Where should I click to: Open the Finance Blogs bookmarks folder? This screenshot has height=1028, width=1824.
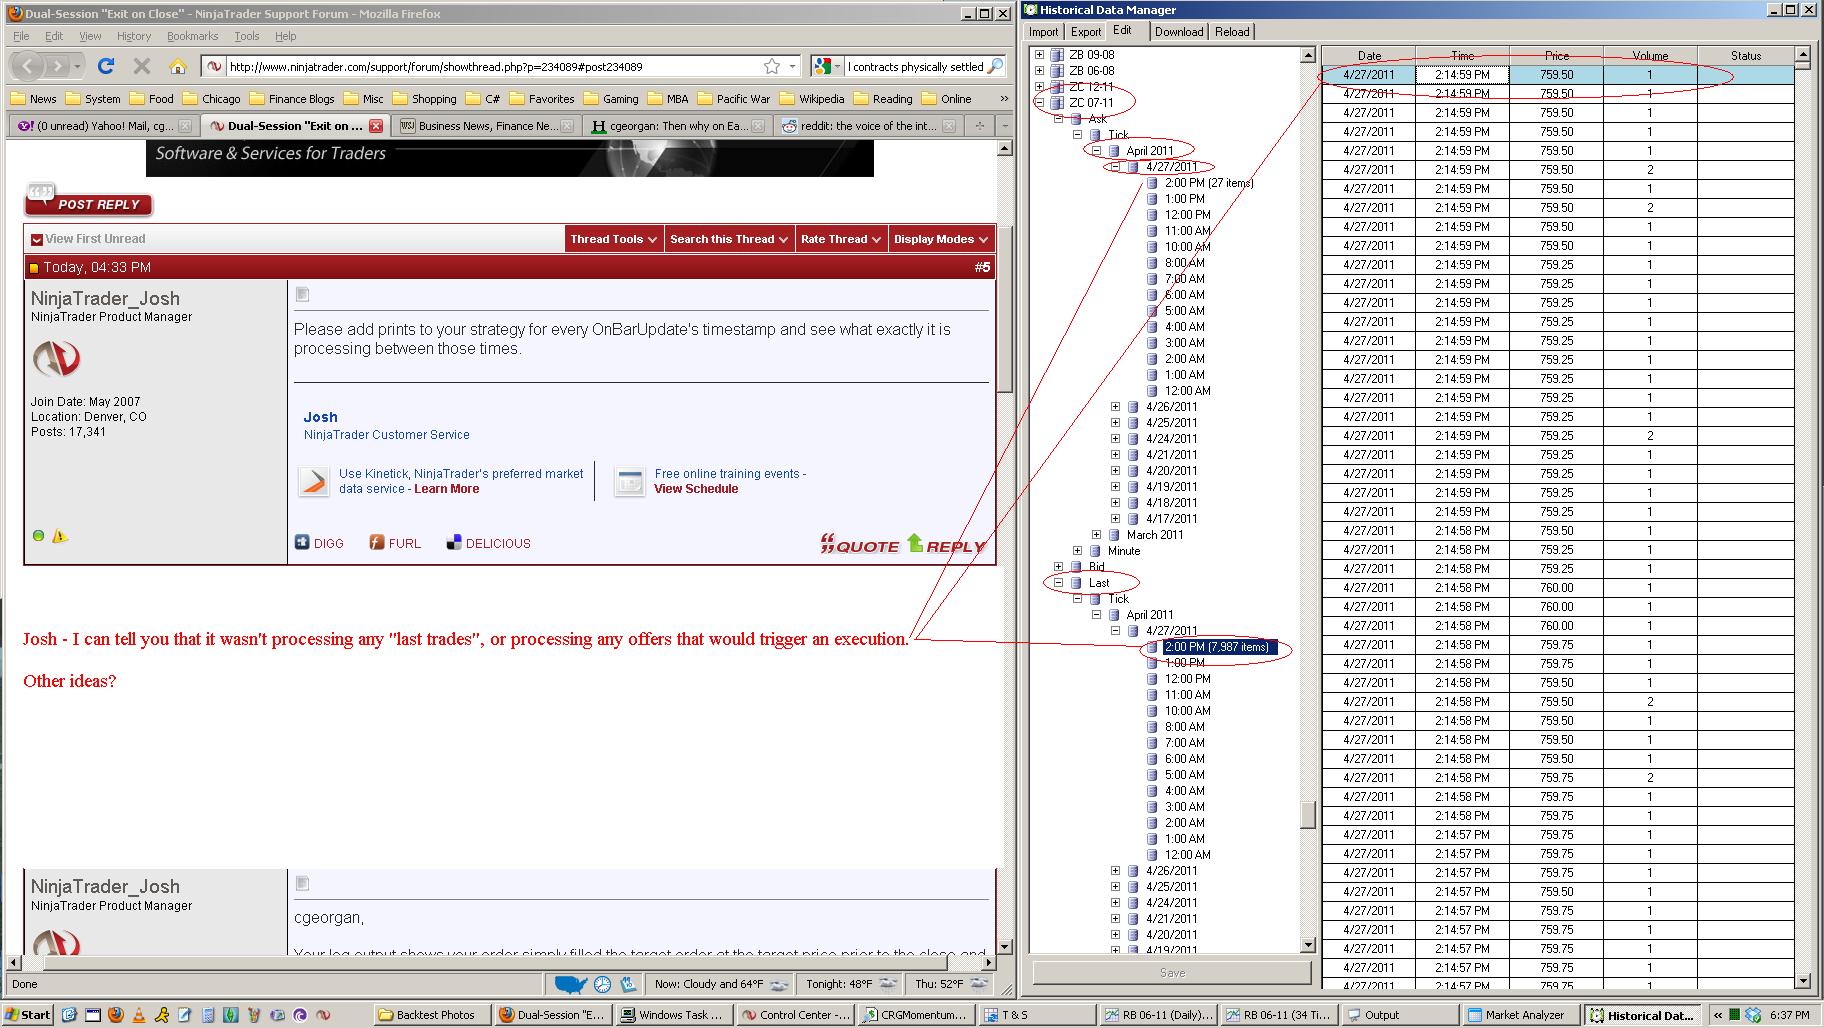click(x=292, y=99)
